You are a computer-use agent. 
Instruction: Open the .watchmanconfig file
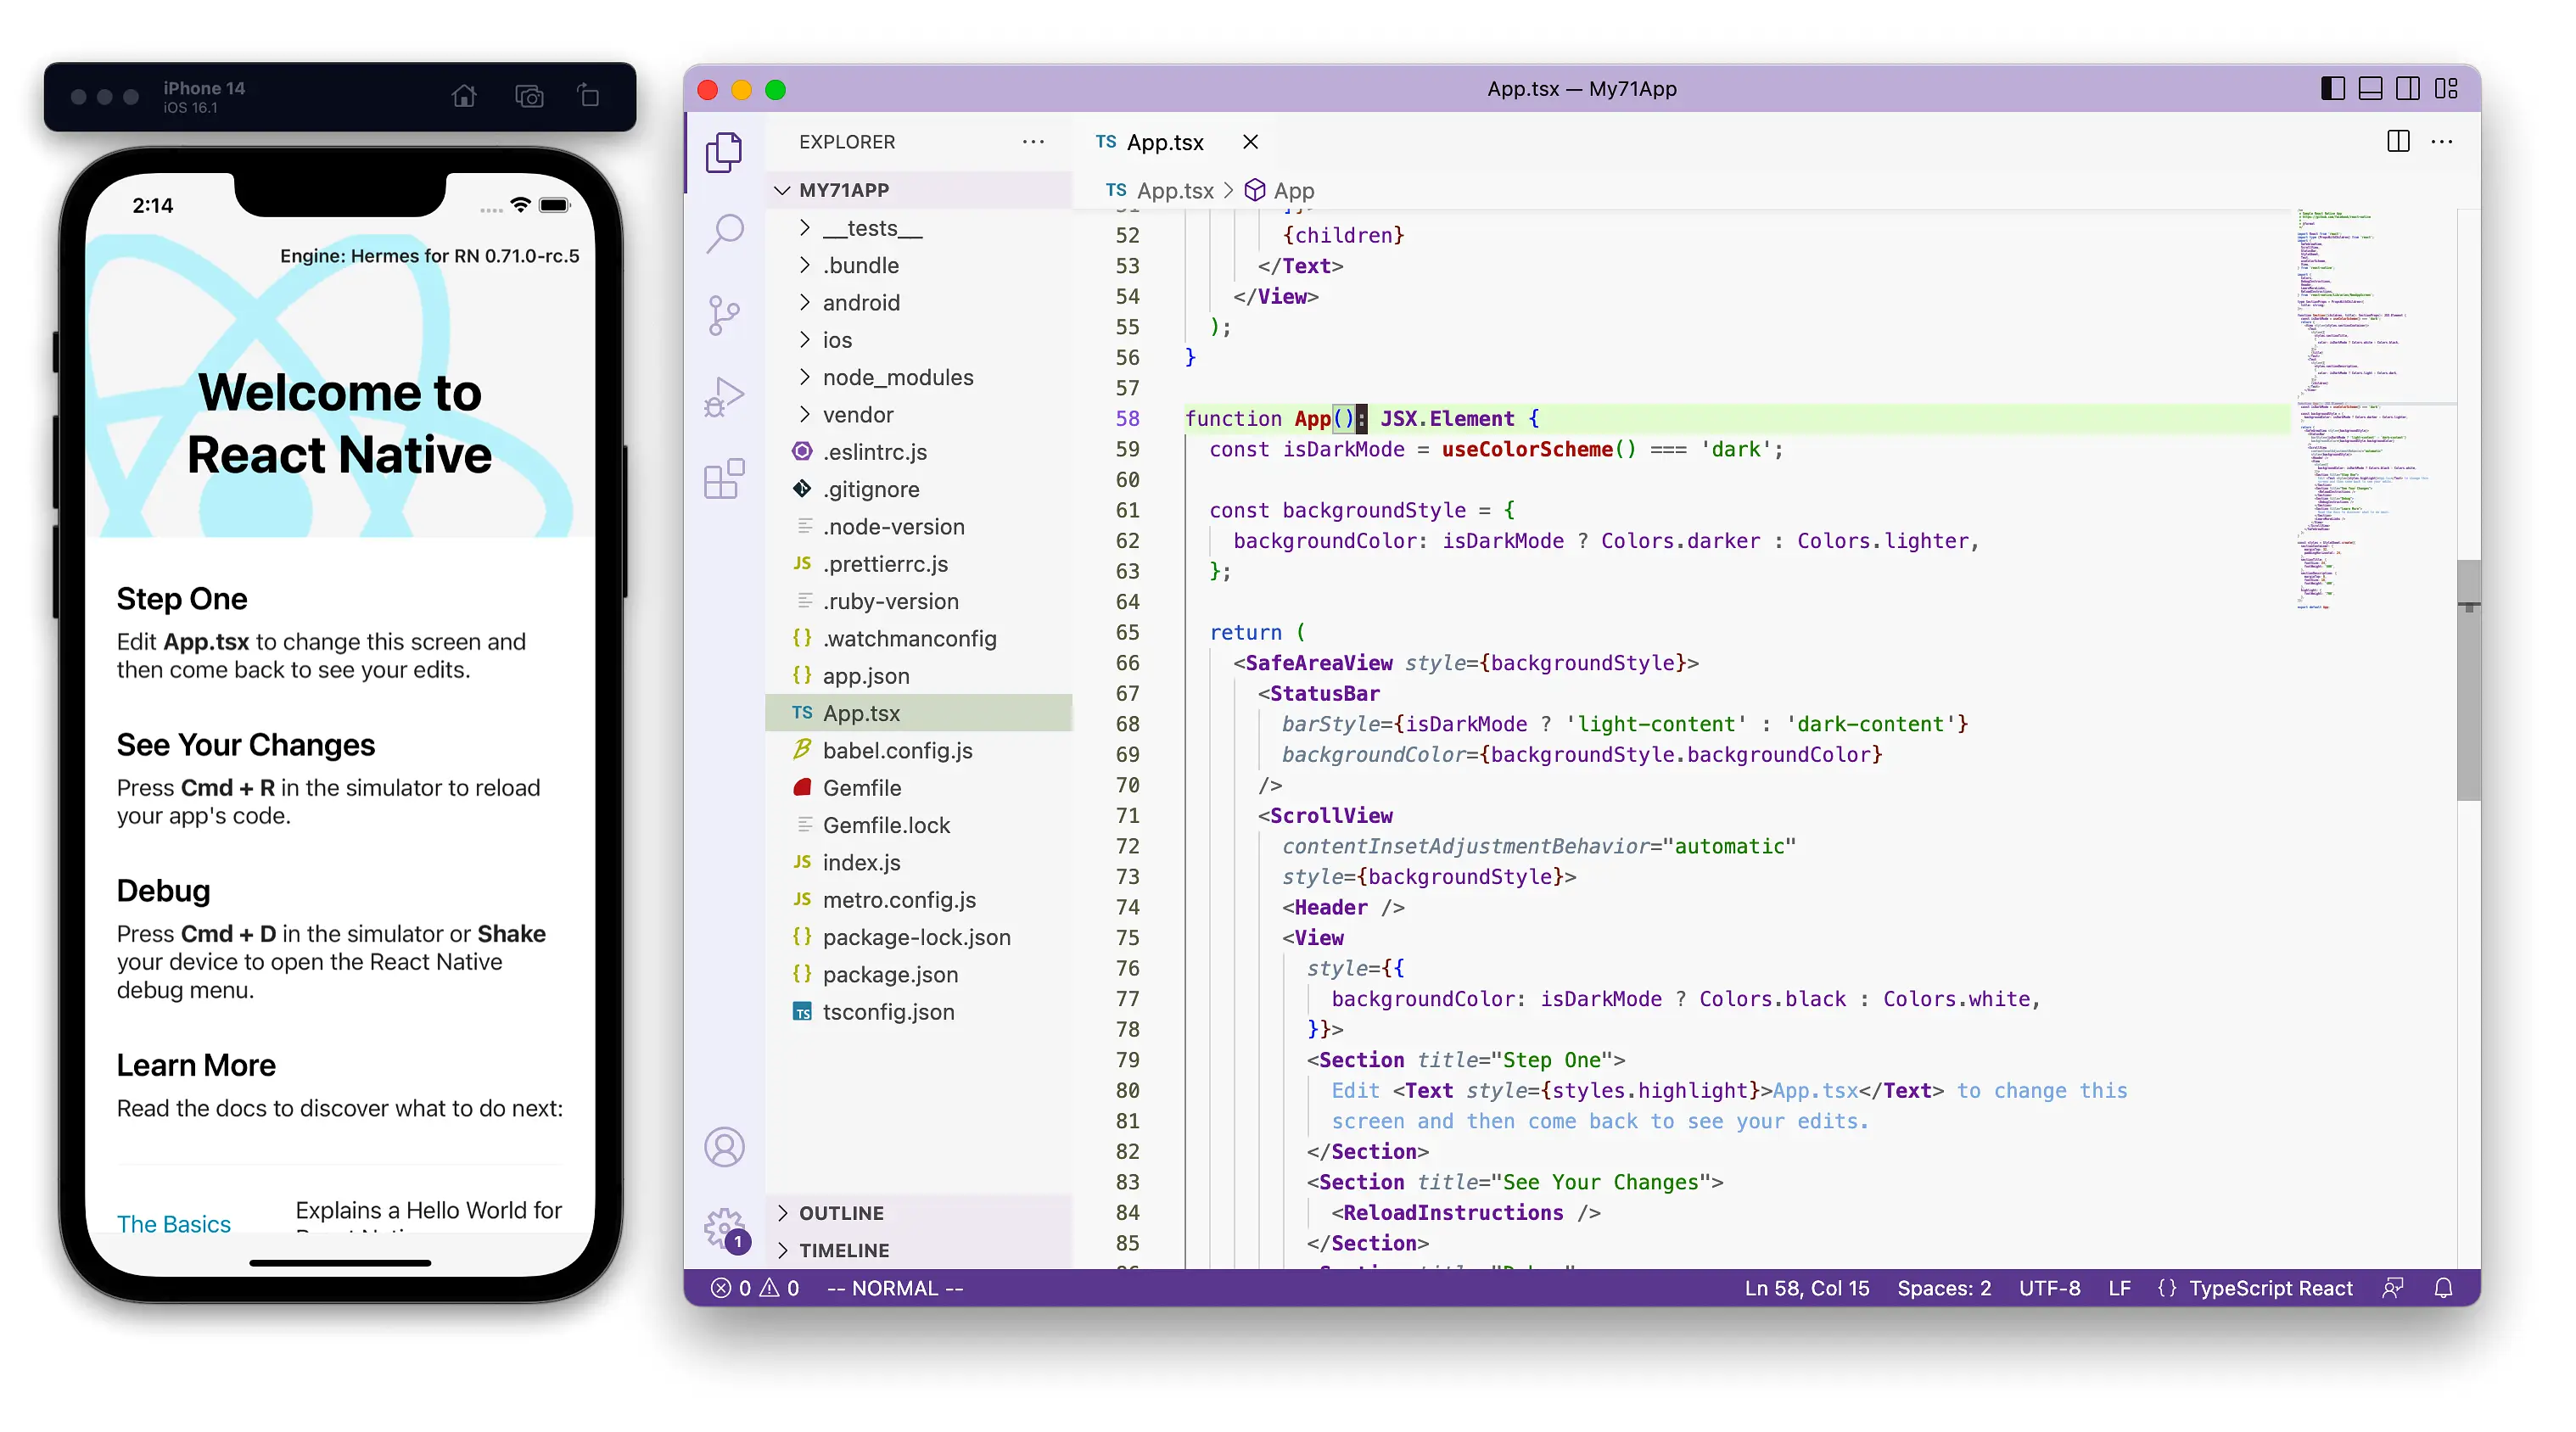(x=918, y=638)
